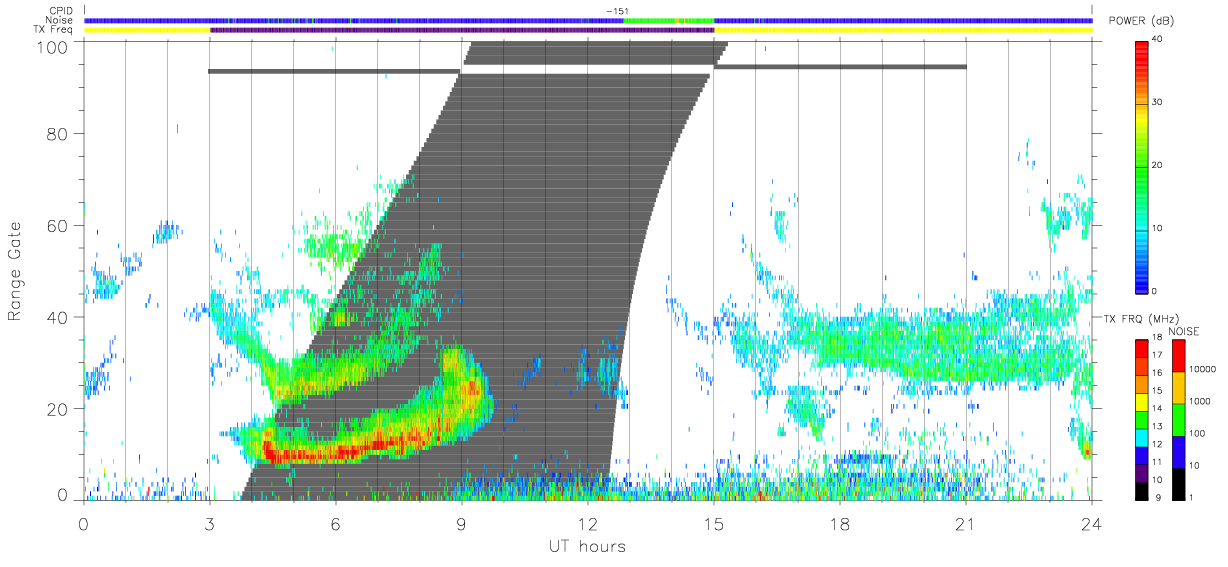The image size is (1228, 567).
Task: Click the 11 label on TX FRQ legend
Action: point(1159,462)
